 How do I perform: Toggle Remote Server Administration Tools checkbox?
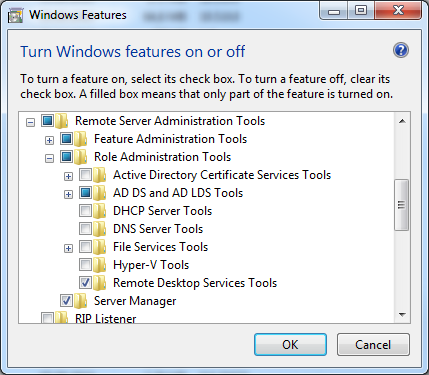(47, 120)
